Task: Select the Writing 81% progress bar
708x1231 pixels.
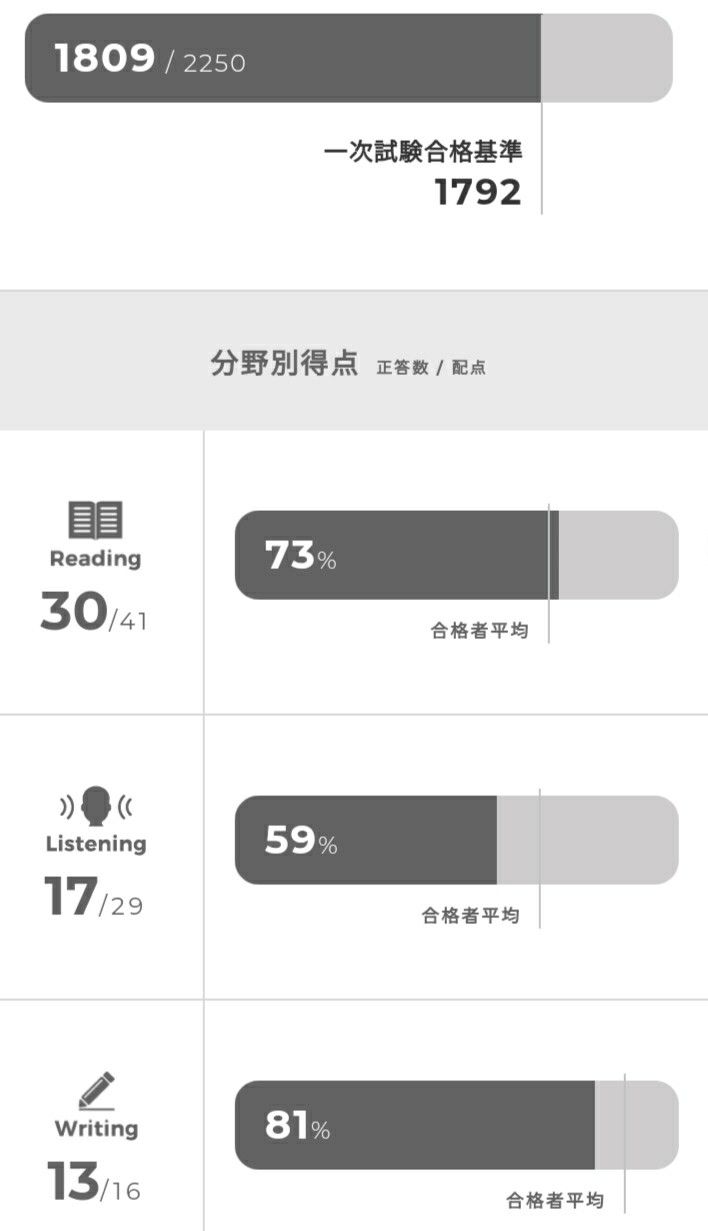Action: tap(456, 1125)
